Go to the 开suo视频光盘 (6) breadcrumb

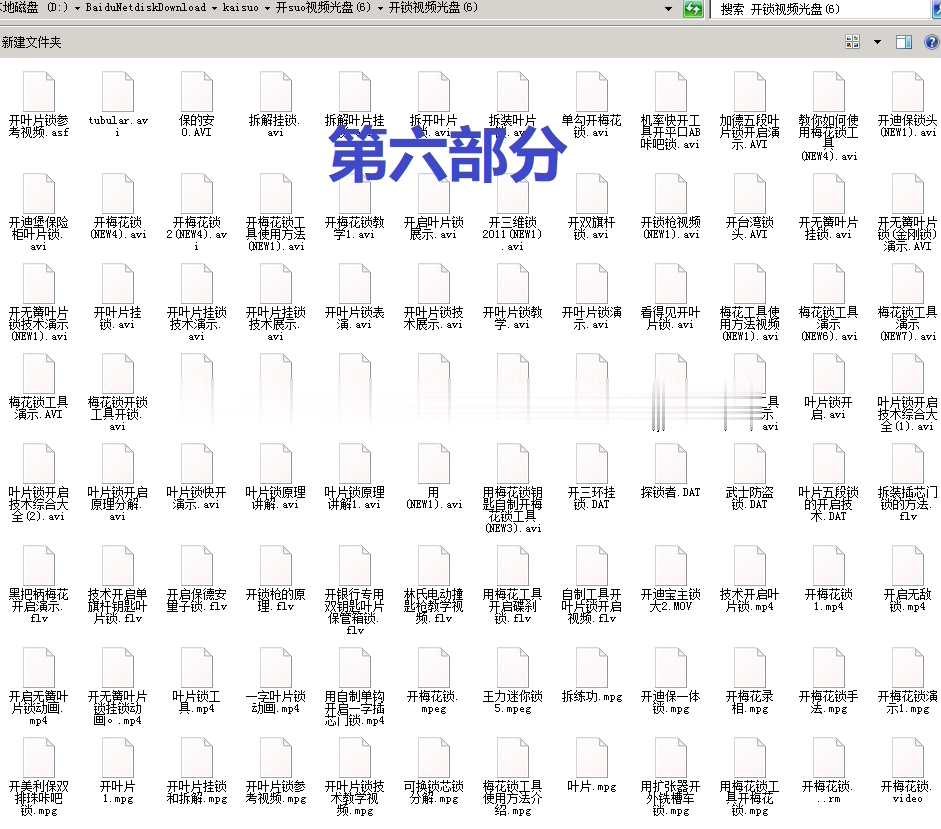323,8
